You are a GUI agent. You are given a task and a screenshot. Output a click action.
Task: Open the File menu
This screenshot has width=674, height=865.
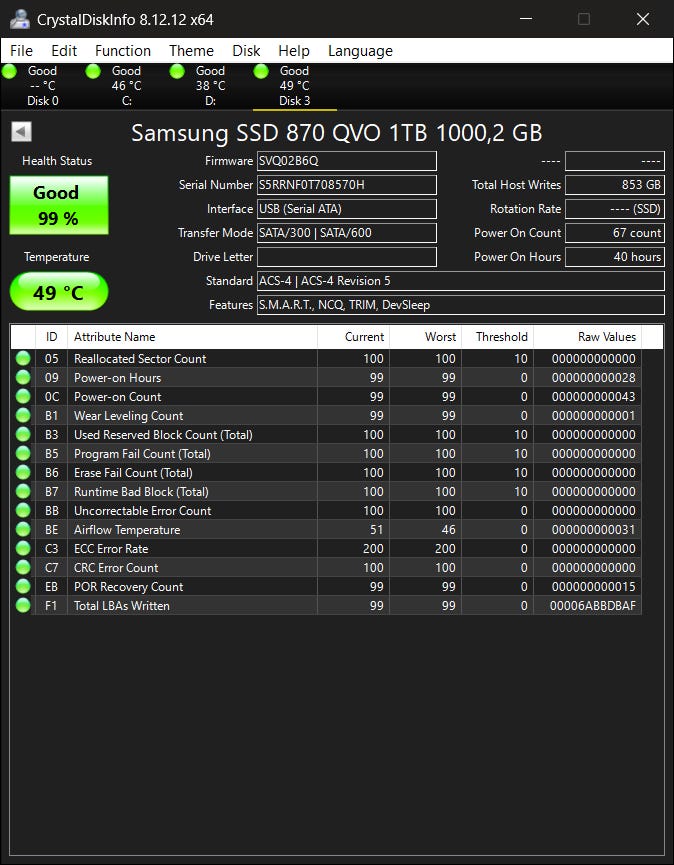click(22, 51)
